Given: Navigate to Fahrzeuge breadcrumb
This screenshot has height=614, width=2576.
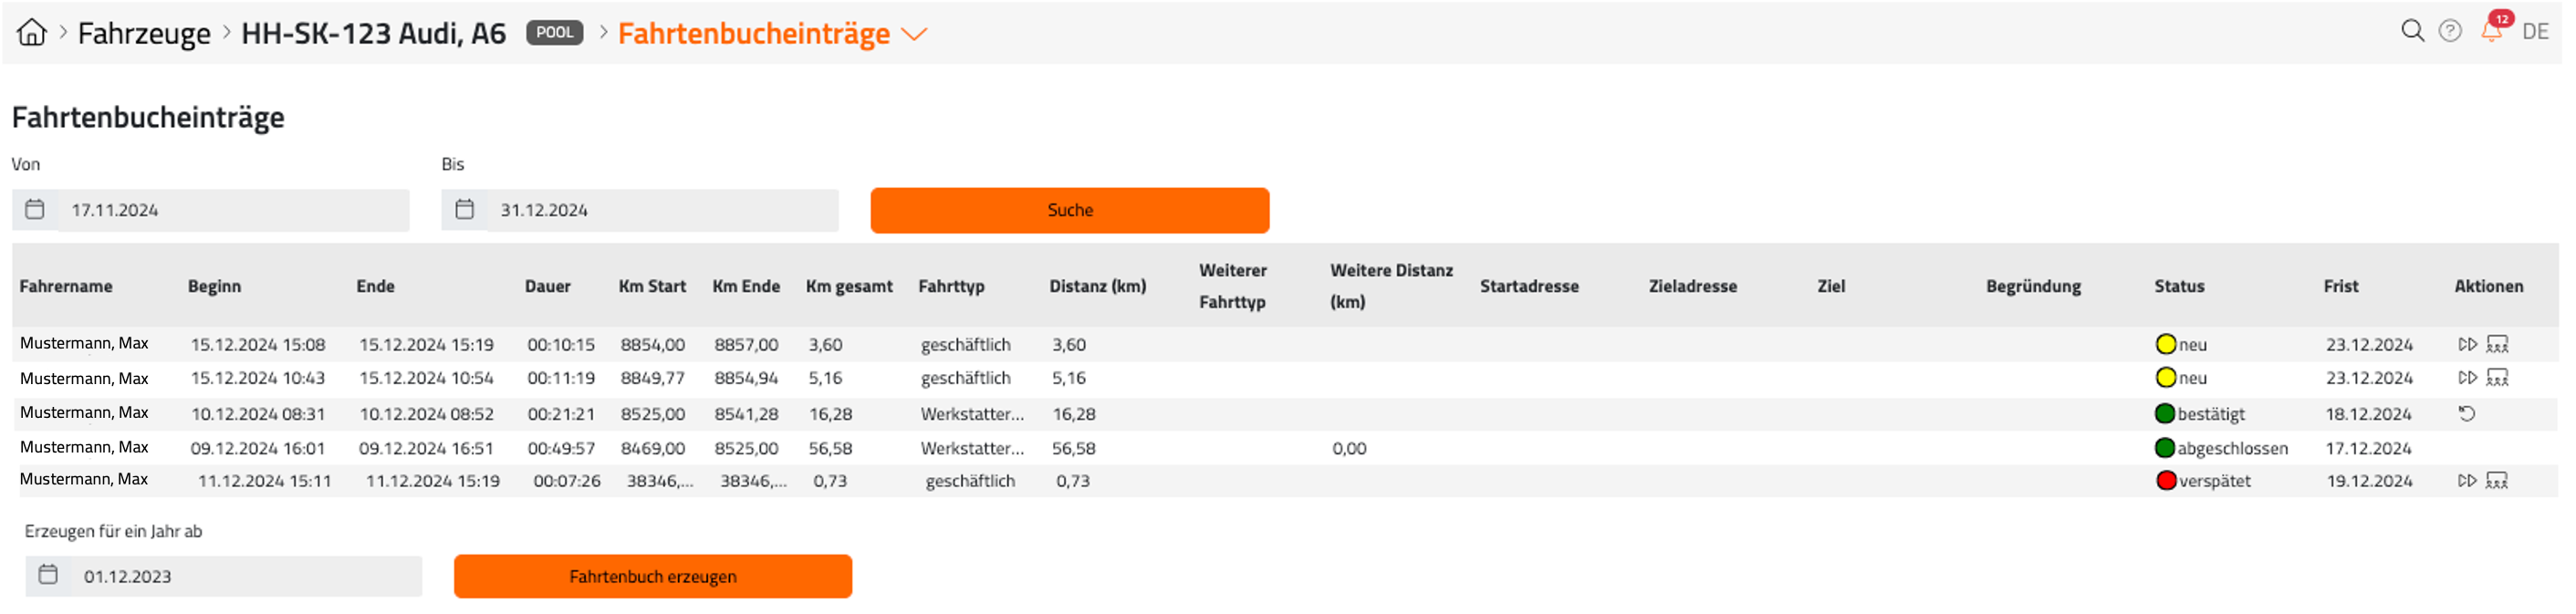Looking at the screenshot, I should pyautogui.click(x=144, y=33).
